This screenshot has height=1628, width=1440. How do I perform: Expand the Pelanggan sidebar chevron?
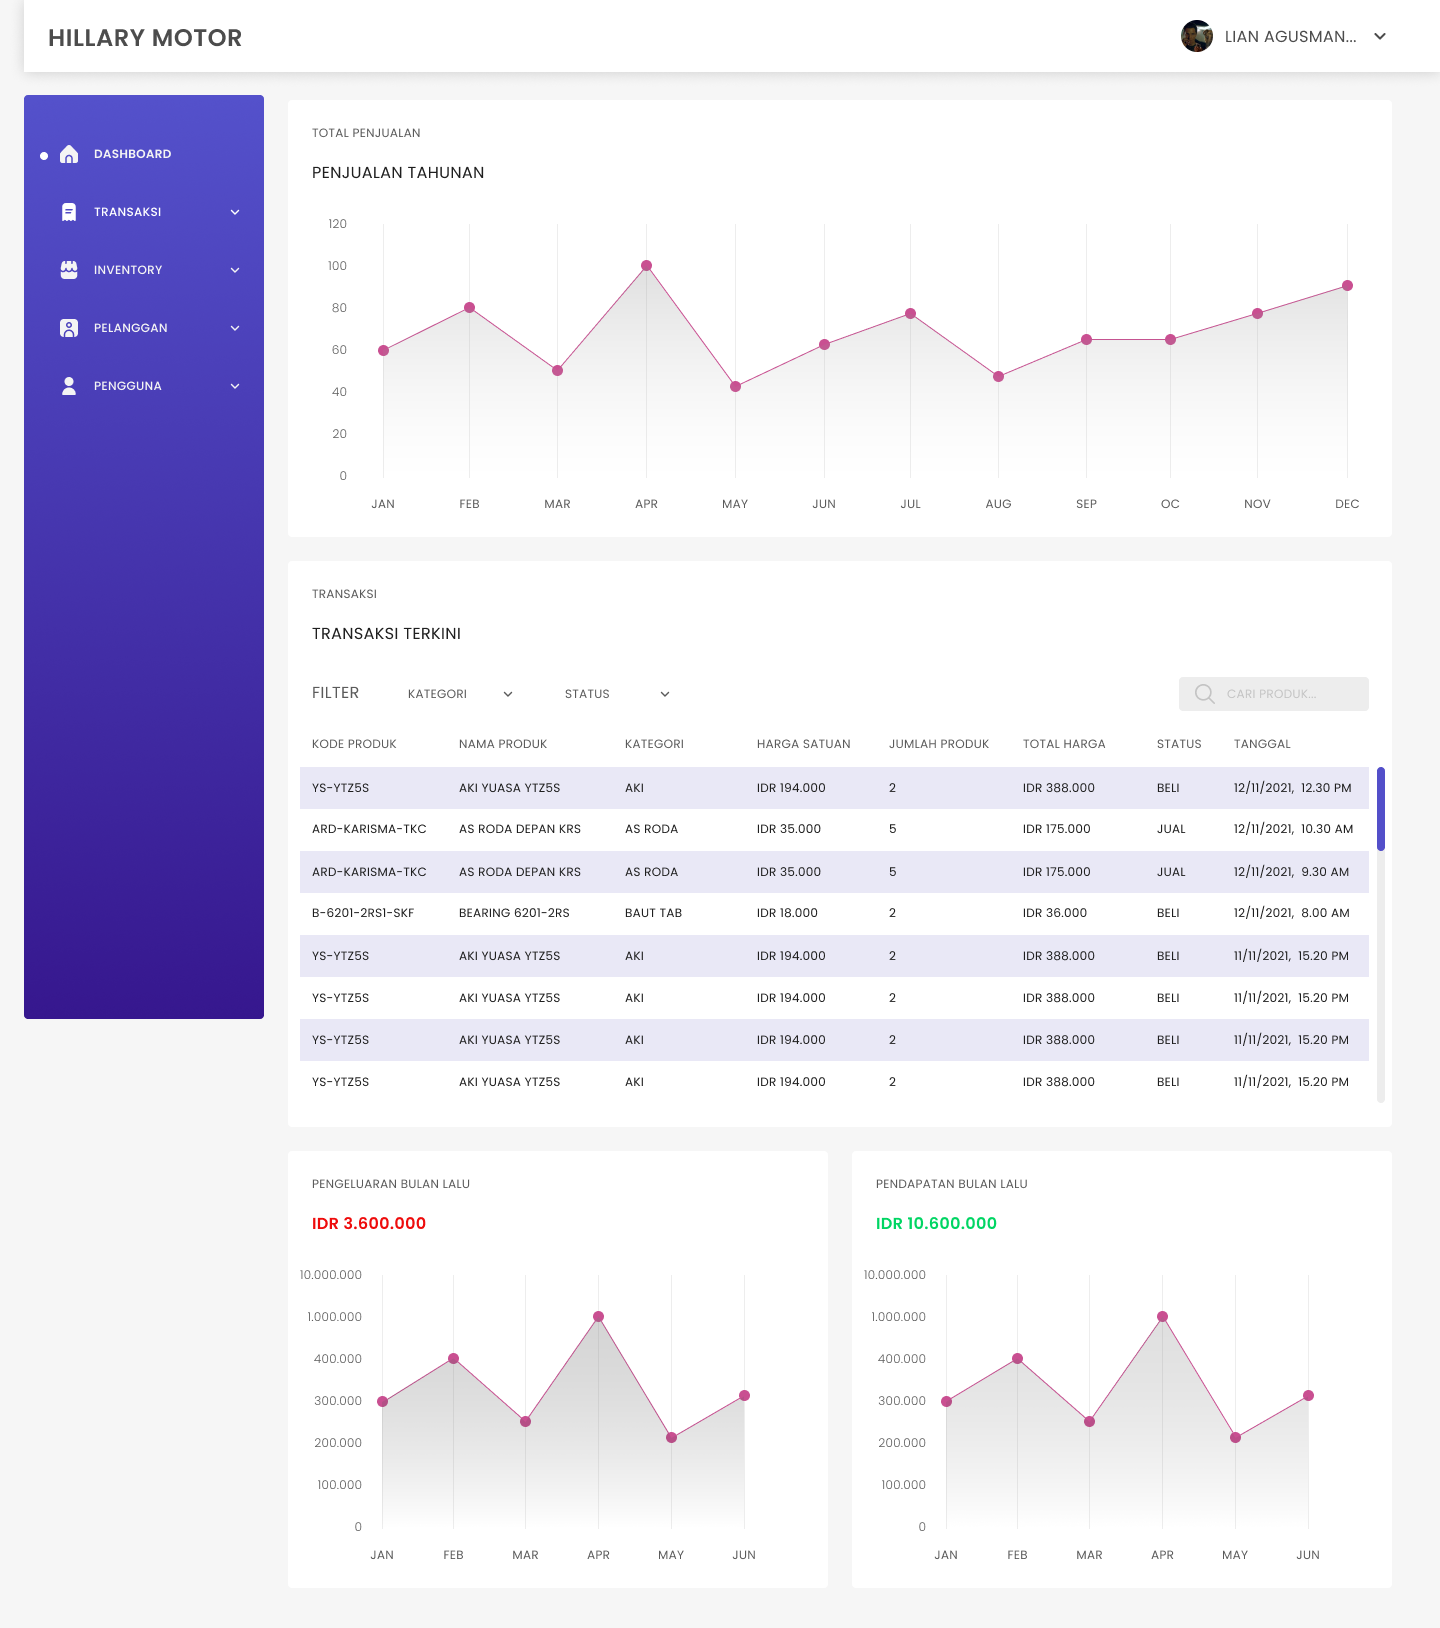tap(235, 328)
